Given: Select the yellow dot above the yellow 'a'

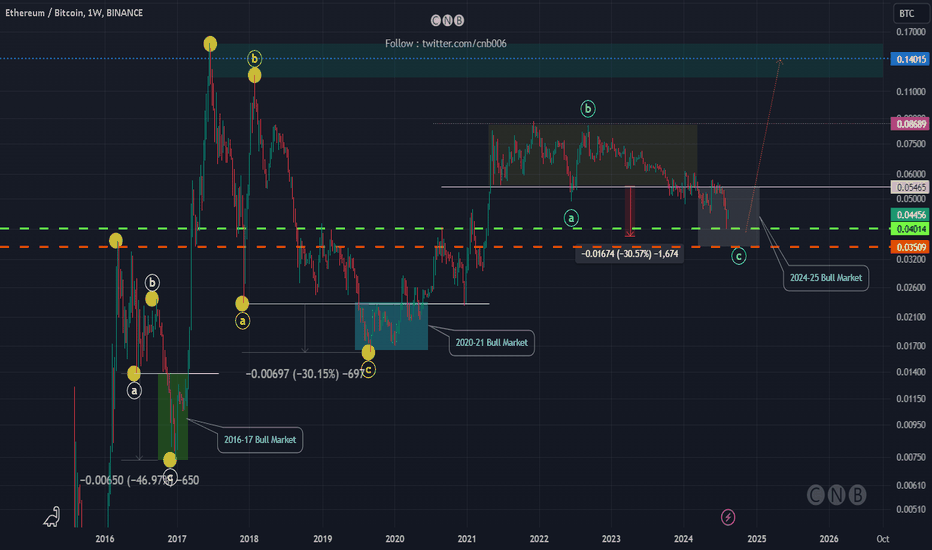Looking at the screenshot, I should point(242,304).
